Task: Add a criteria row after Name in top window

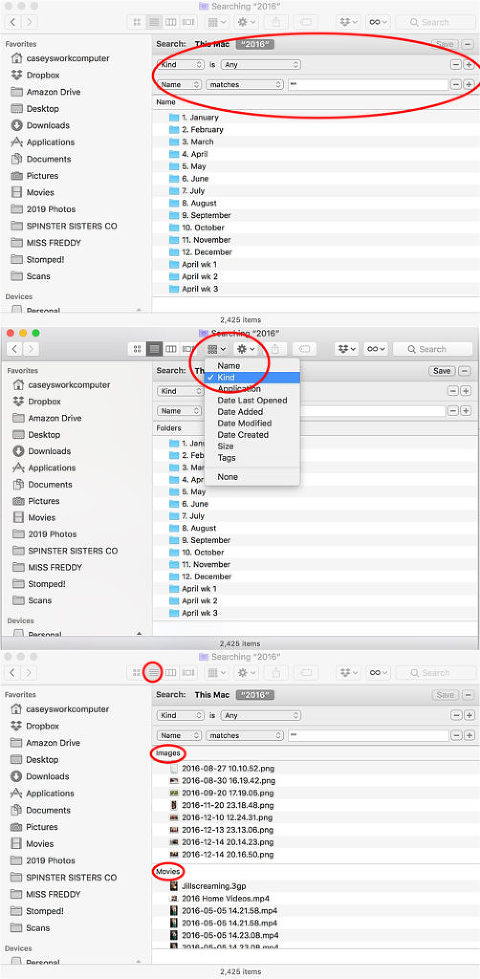Action: pos(468,84)
